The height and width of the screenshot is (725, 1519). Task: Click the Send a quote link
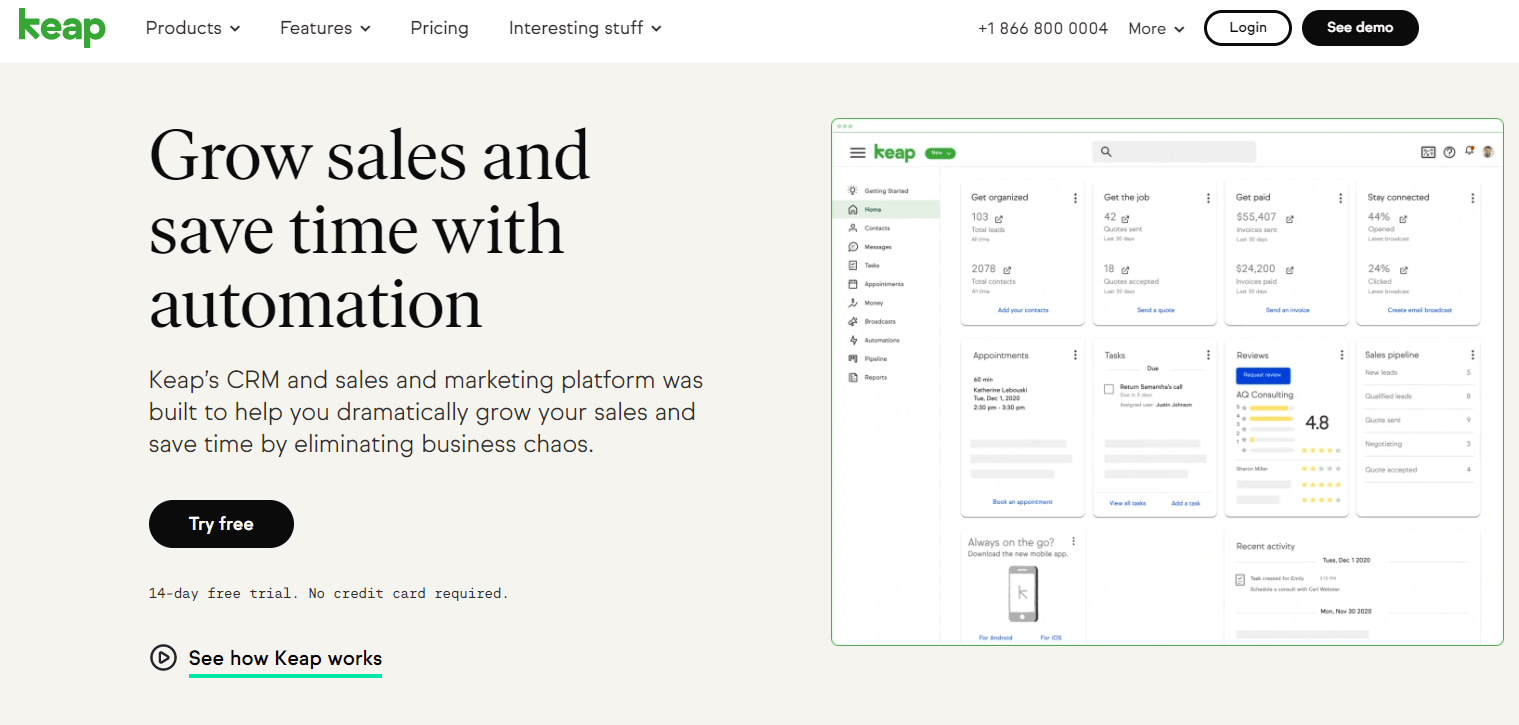pos(1156,310)
